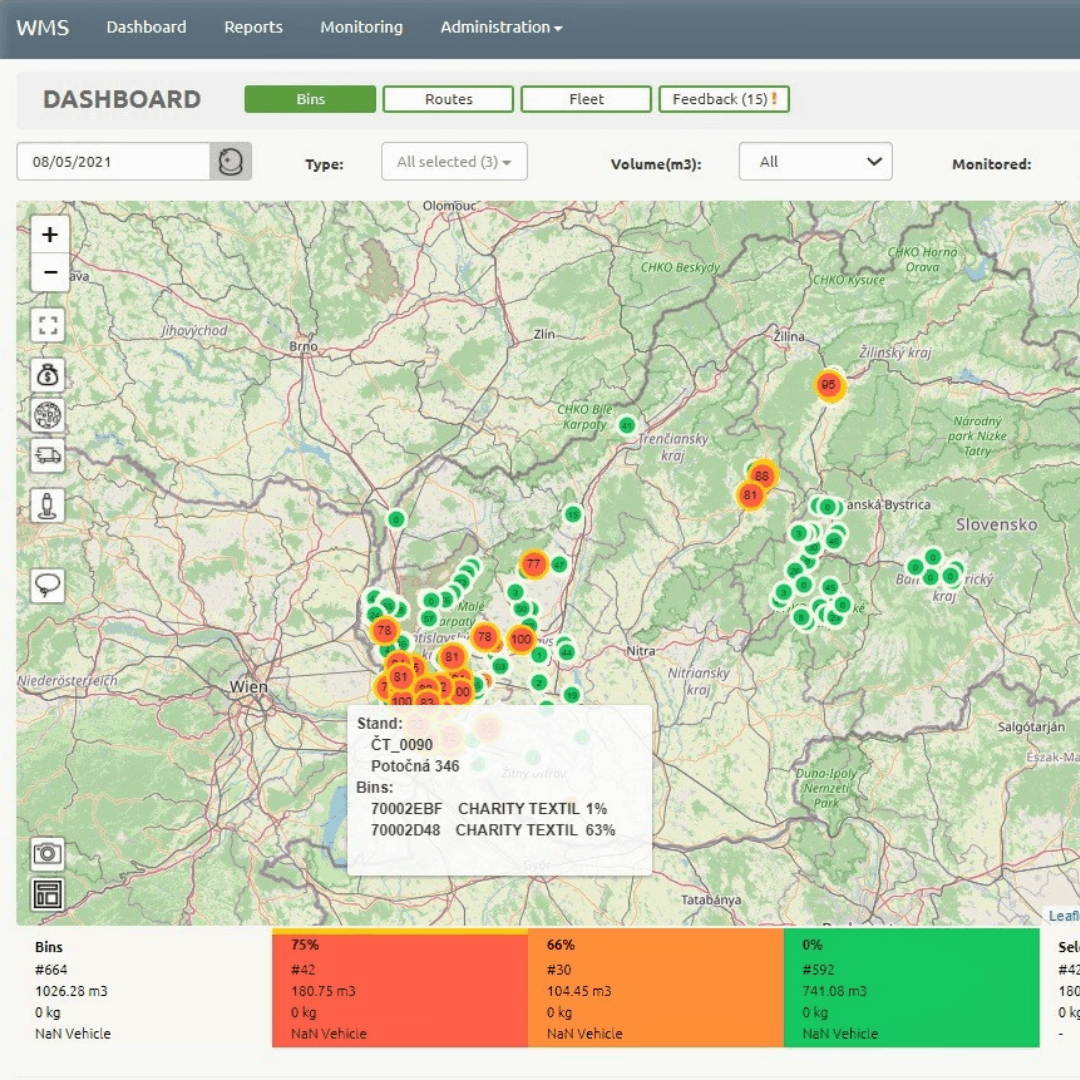Viewport: 1080px width, 1080px height.
Task: Open the Reports menu item
Action: [253, 27]
